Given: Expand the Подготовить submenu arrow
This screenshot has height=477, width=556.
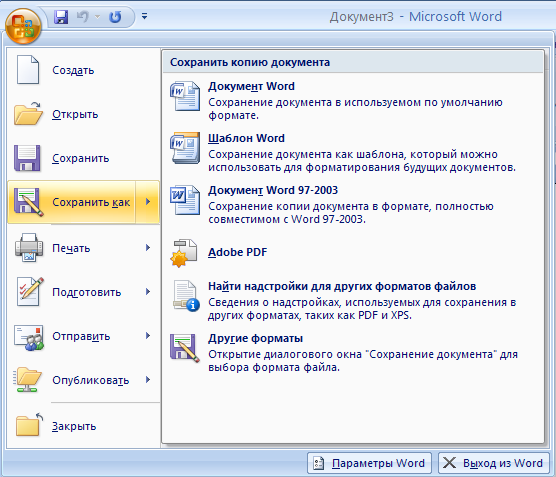Looking at the screenshot, I should pos(148,292).
